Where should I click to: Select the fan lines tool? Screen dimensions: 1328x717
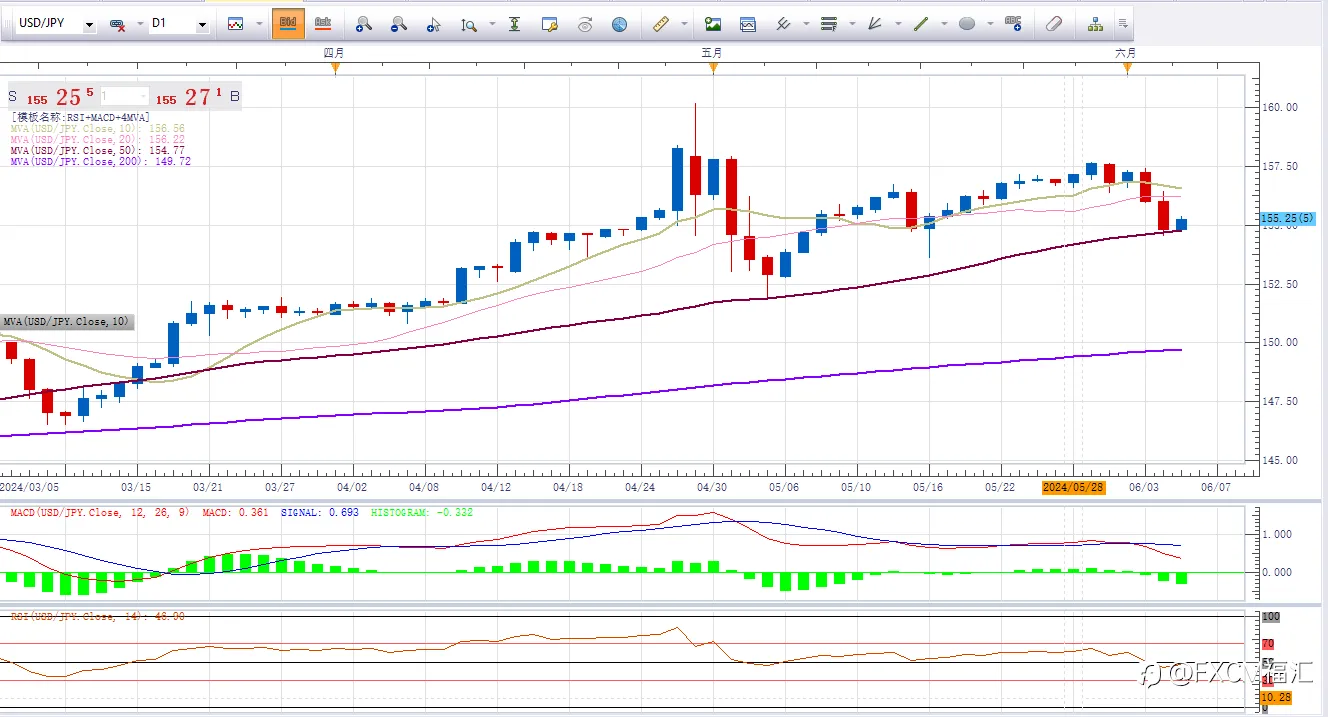[x=875, y=24]
